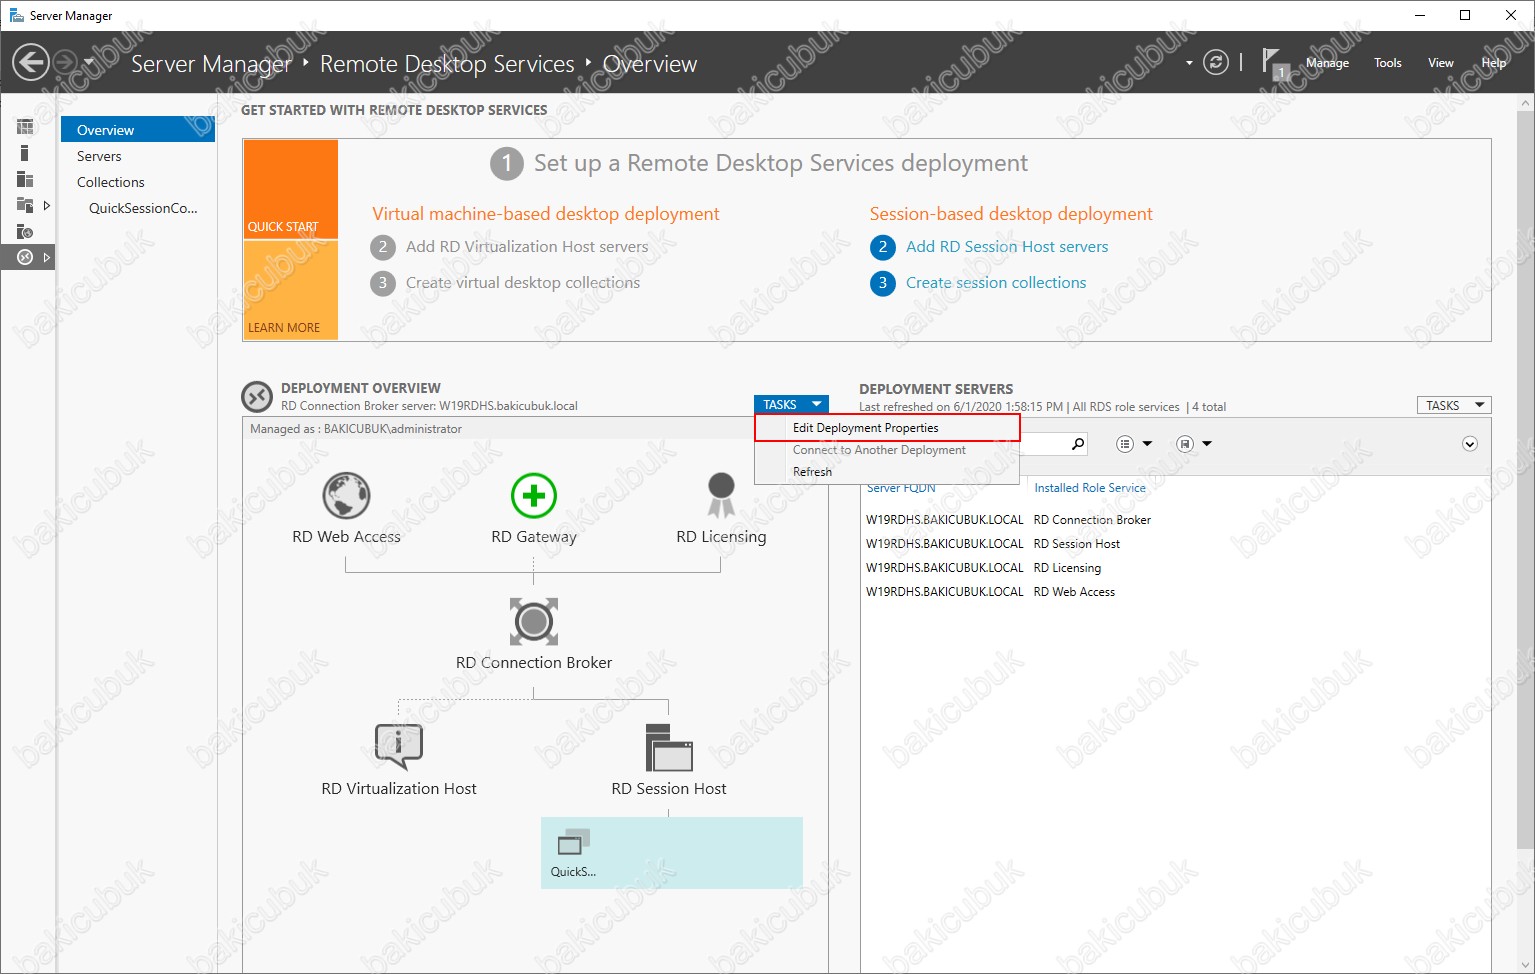Click the RD Session Host icon
This screenshot has height=974, width=1535.
point(669,747)
